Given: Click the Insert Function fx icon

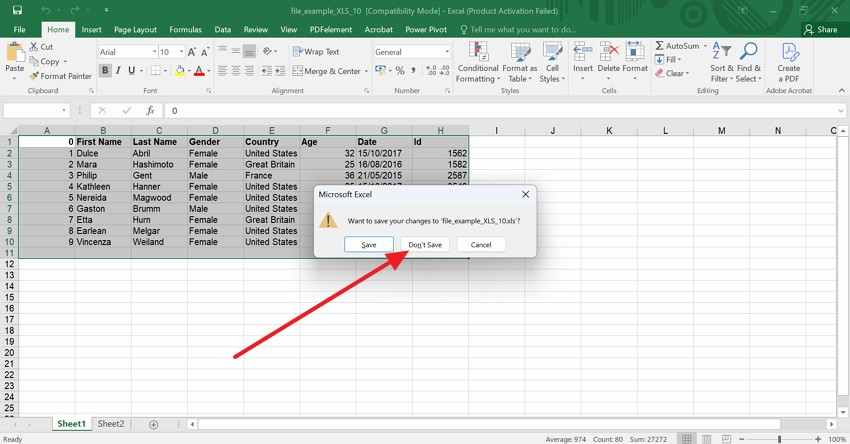Looking at the screenshot, I should point(150,111).
